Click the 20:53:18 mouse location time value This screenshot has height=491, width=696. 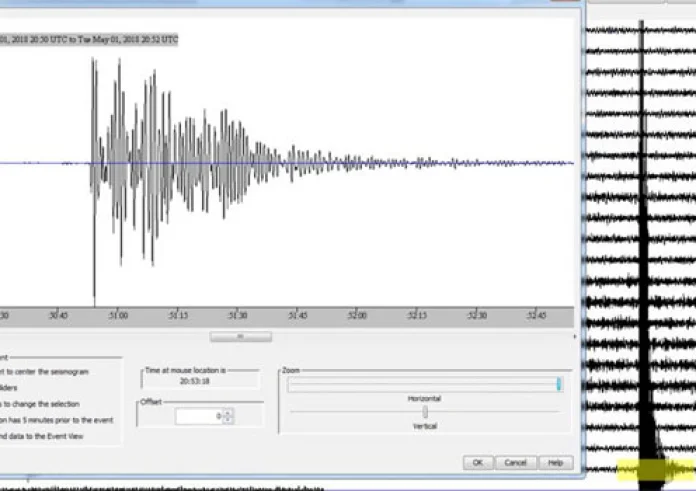click(194, 381)
